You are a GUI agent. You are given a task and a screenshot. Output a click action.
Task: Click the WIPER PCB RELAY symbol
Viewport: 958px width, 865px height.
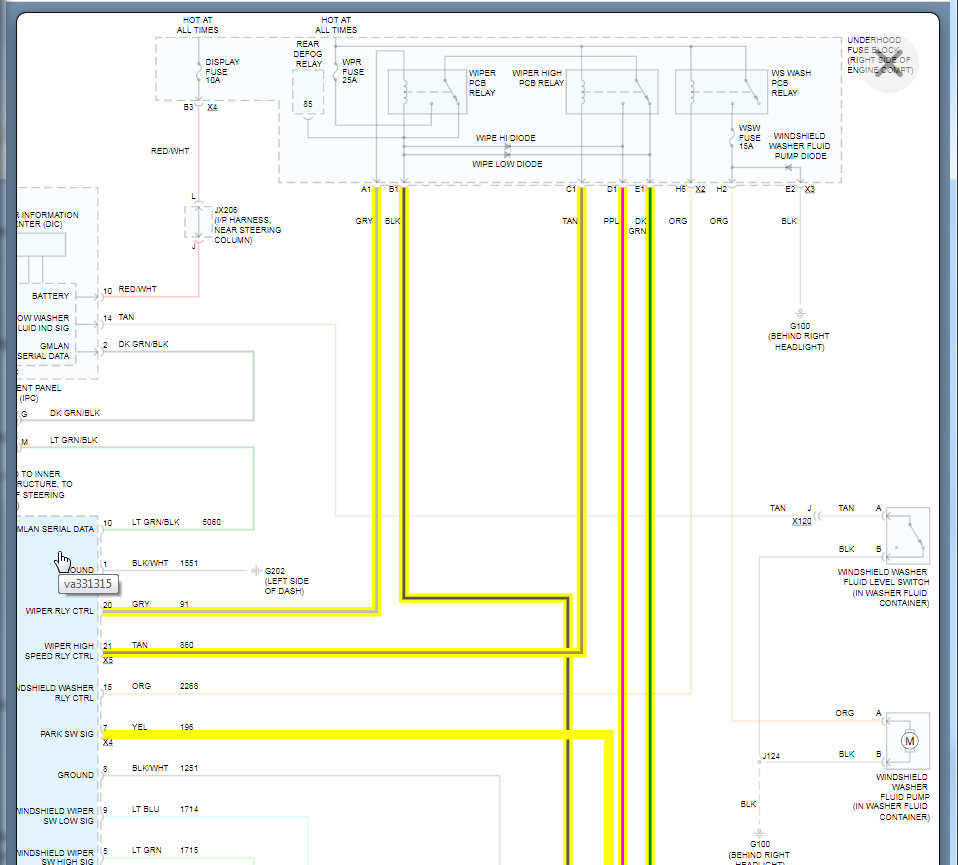(x=427, y=92)
